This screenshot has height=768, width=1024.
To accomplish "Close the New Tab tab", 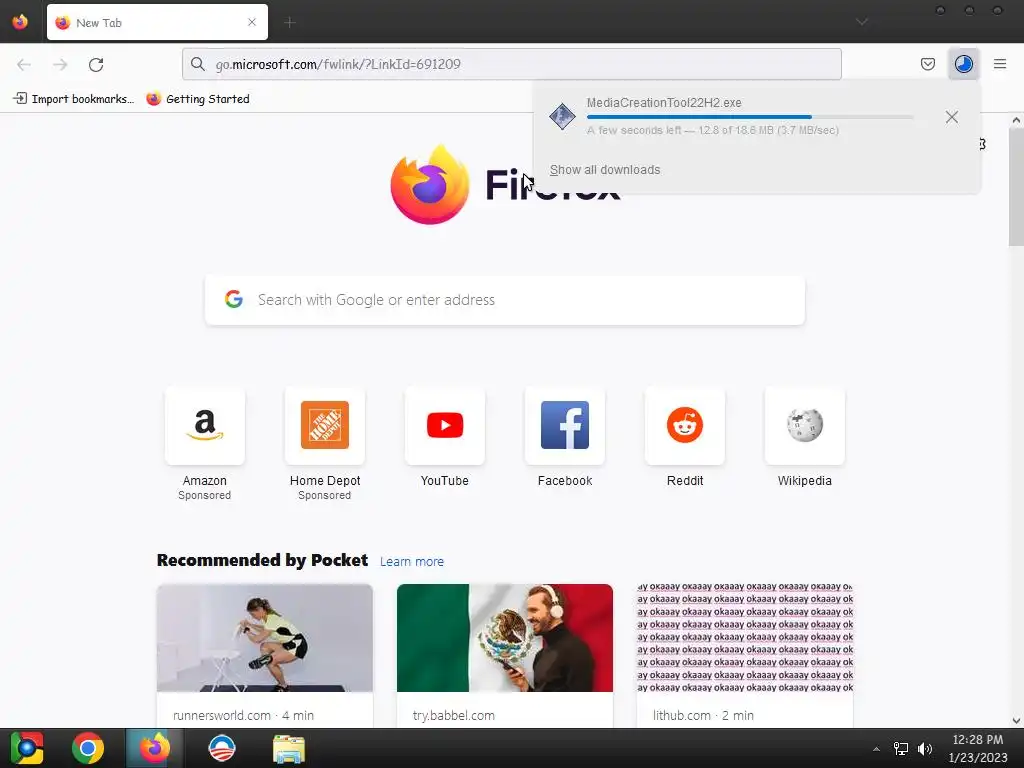I will (x=252, y=22).
